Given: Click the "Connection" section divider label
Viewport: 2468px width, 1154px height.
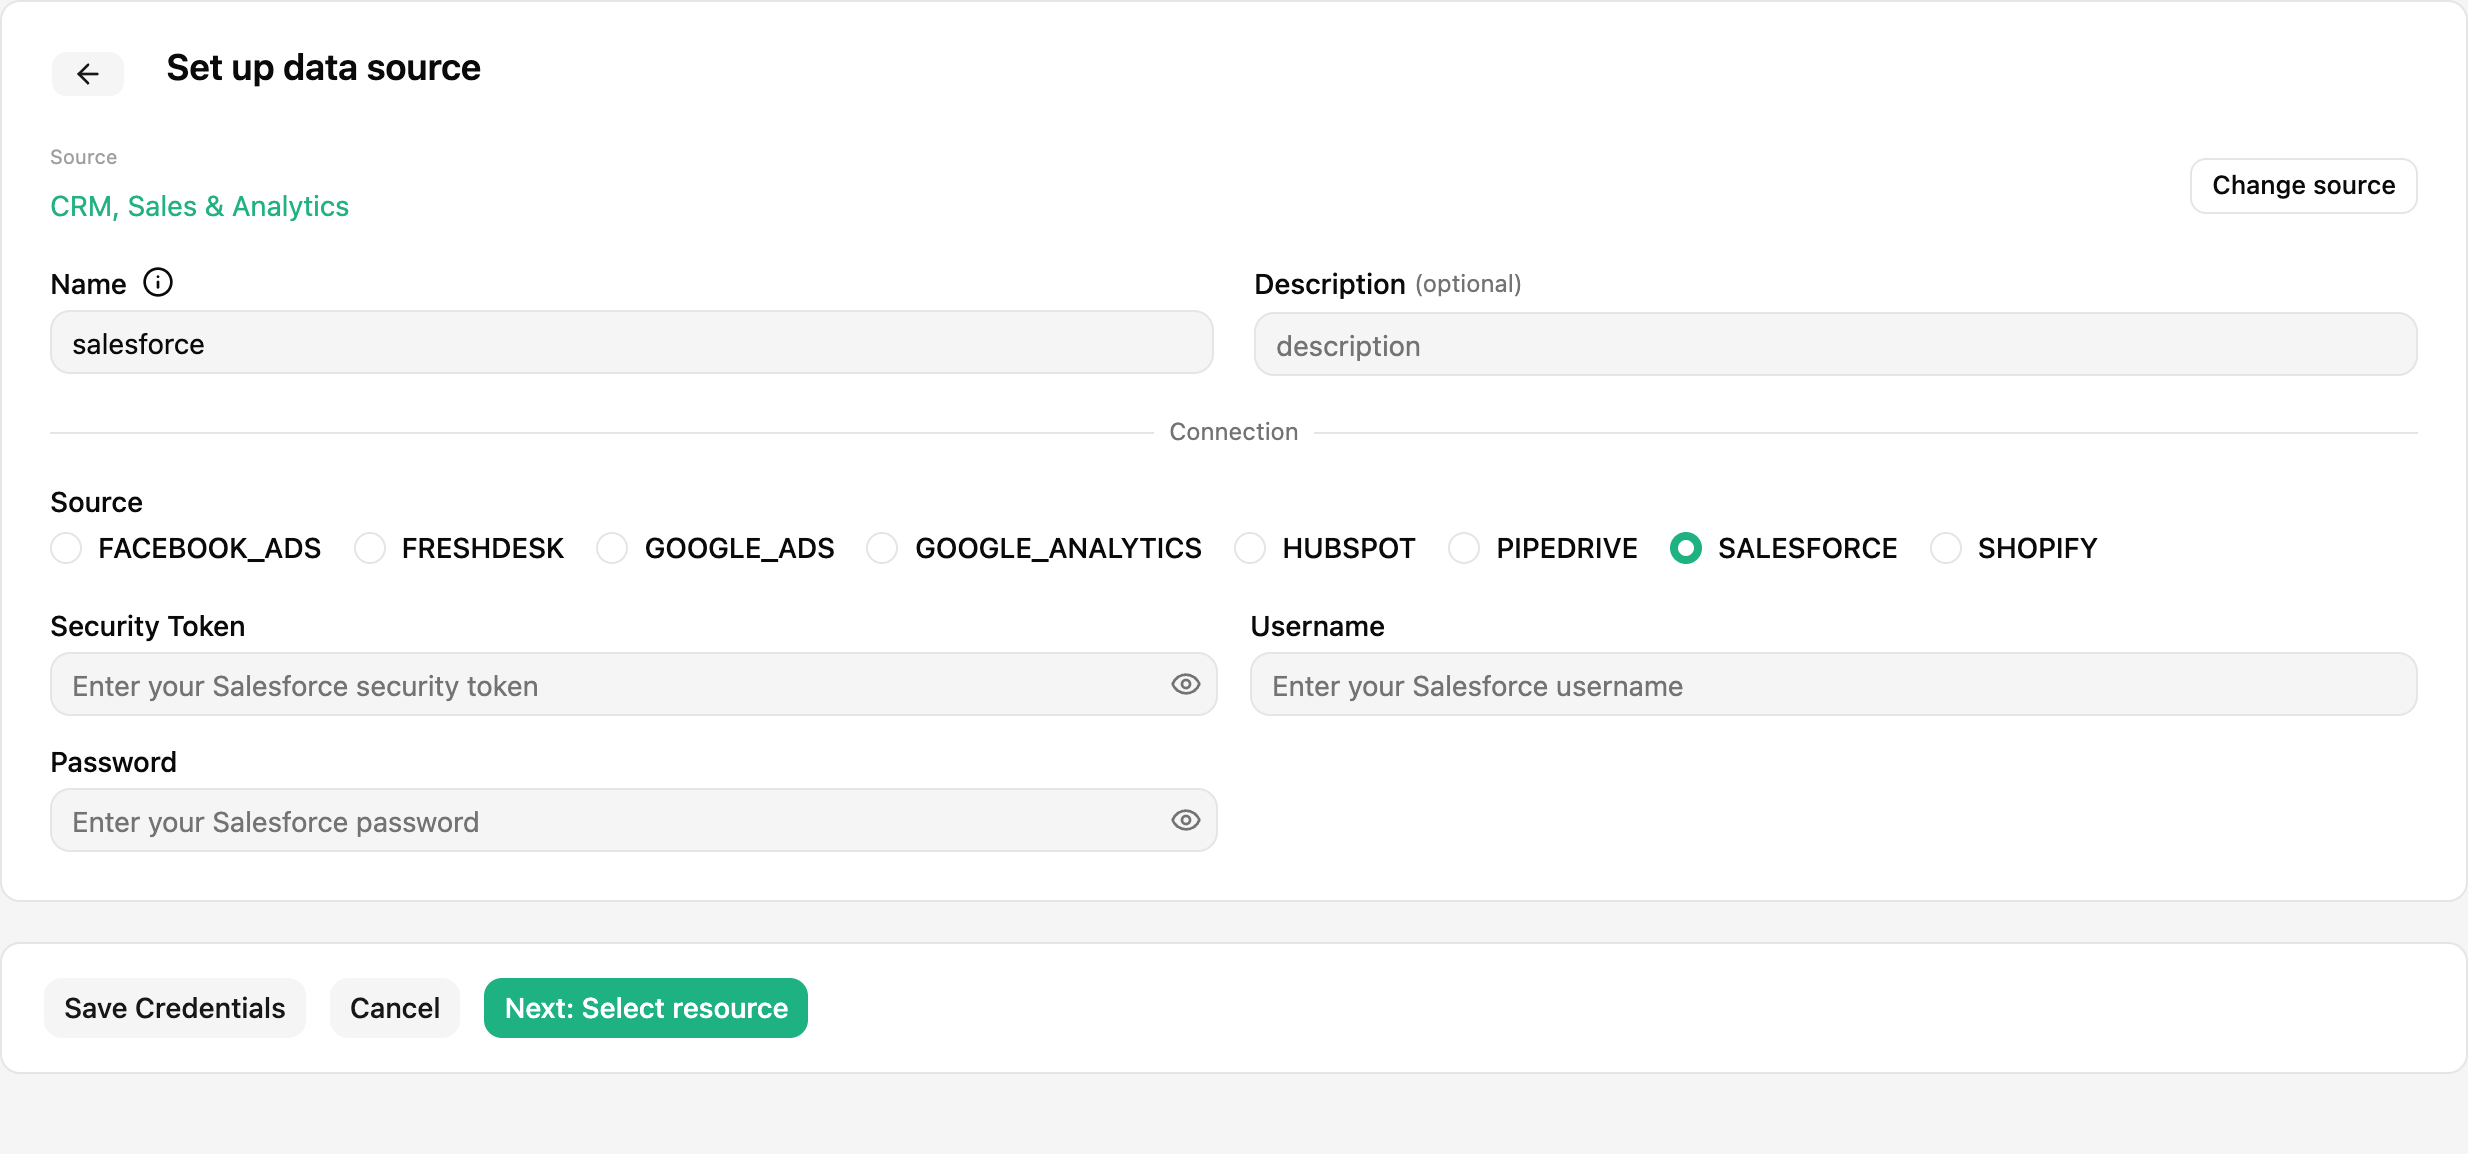Looking at the screenshot, I should (x=1234, y=432).
